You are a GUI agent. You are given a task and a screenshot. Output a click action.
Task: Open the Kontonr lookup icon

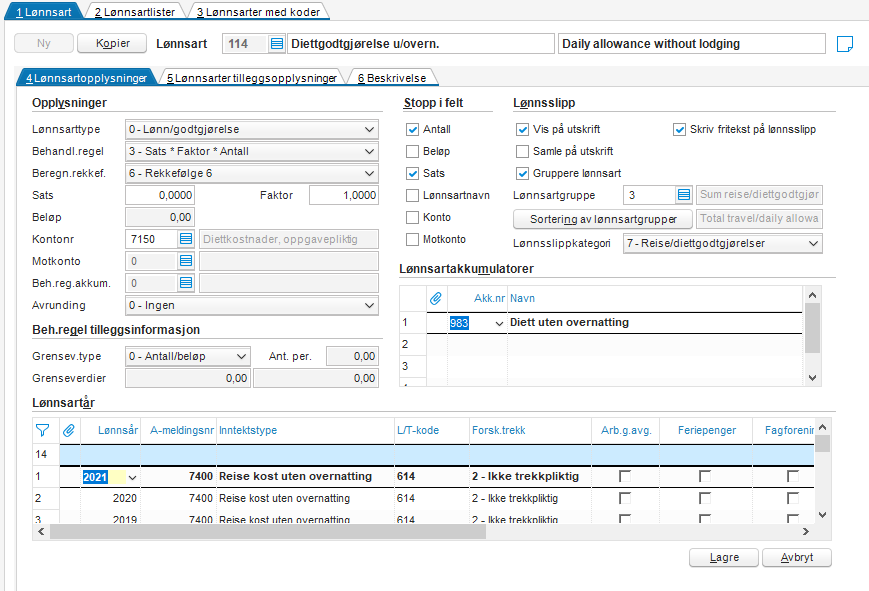tap(185, 239)
